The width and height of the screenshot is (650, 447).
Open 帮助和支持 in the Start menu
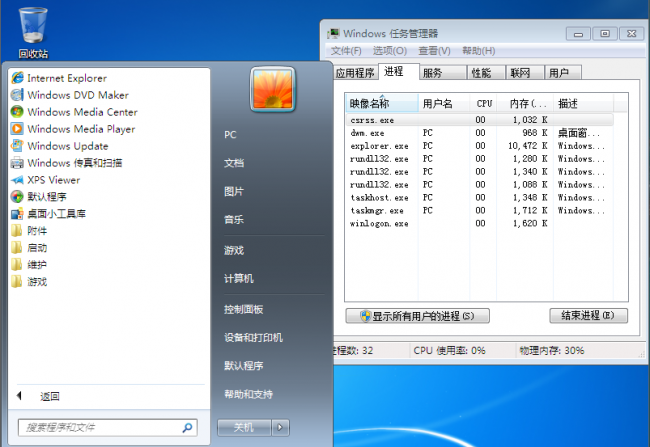(x=248, y=394)
